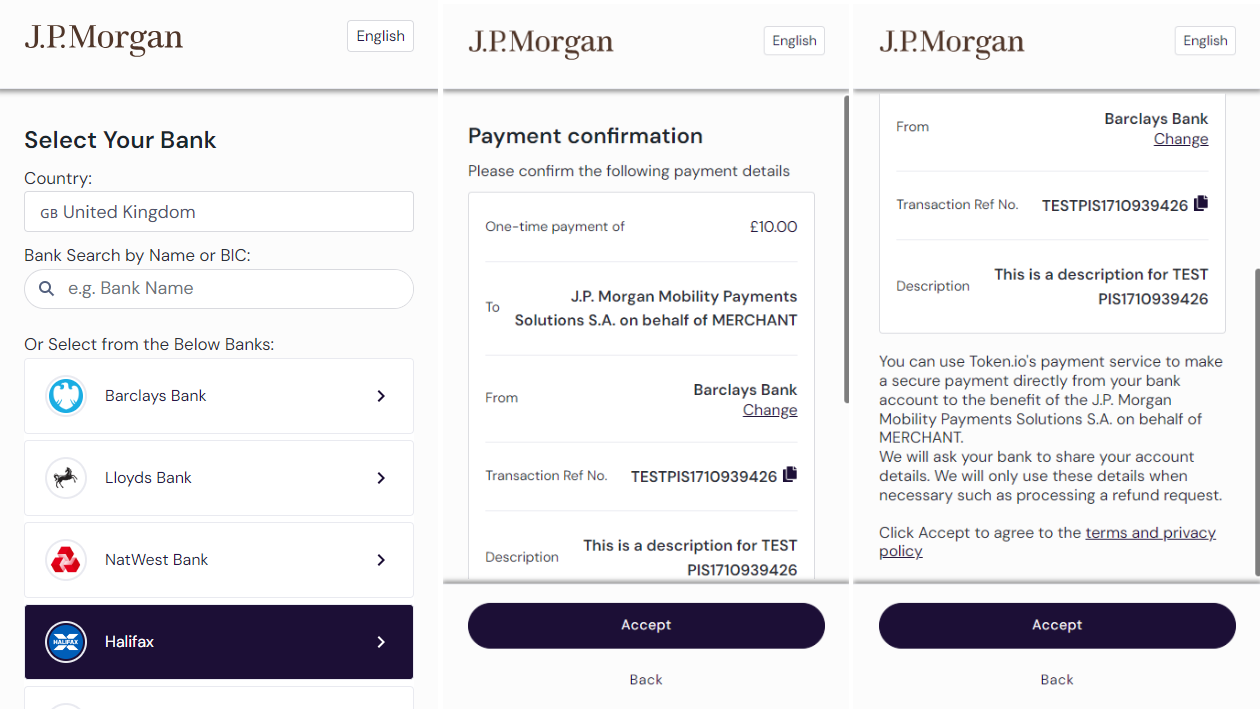
Task: Go Back from the Payment confirmation heading panel
Action: (x=646, y=680)
